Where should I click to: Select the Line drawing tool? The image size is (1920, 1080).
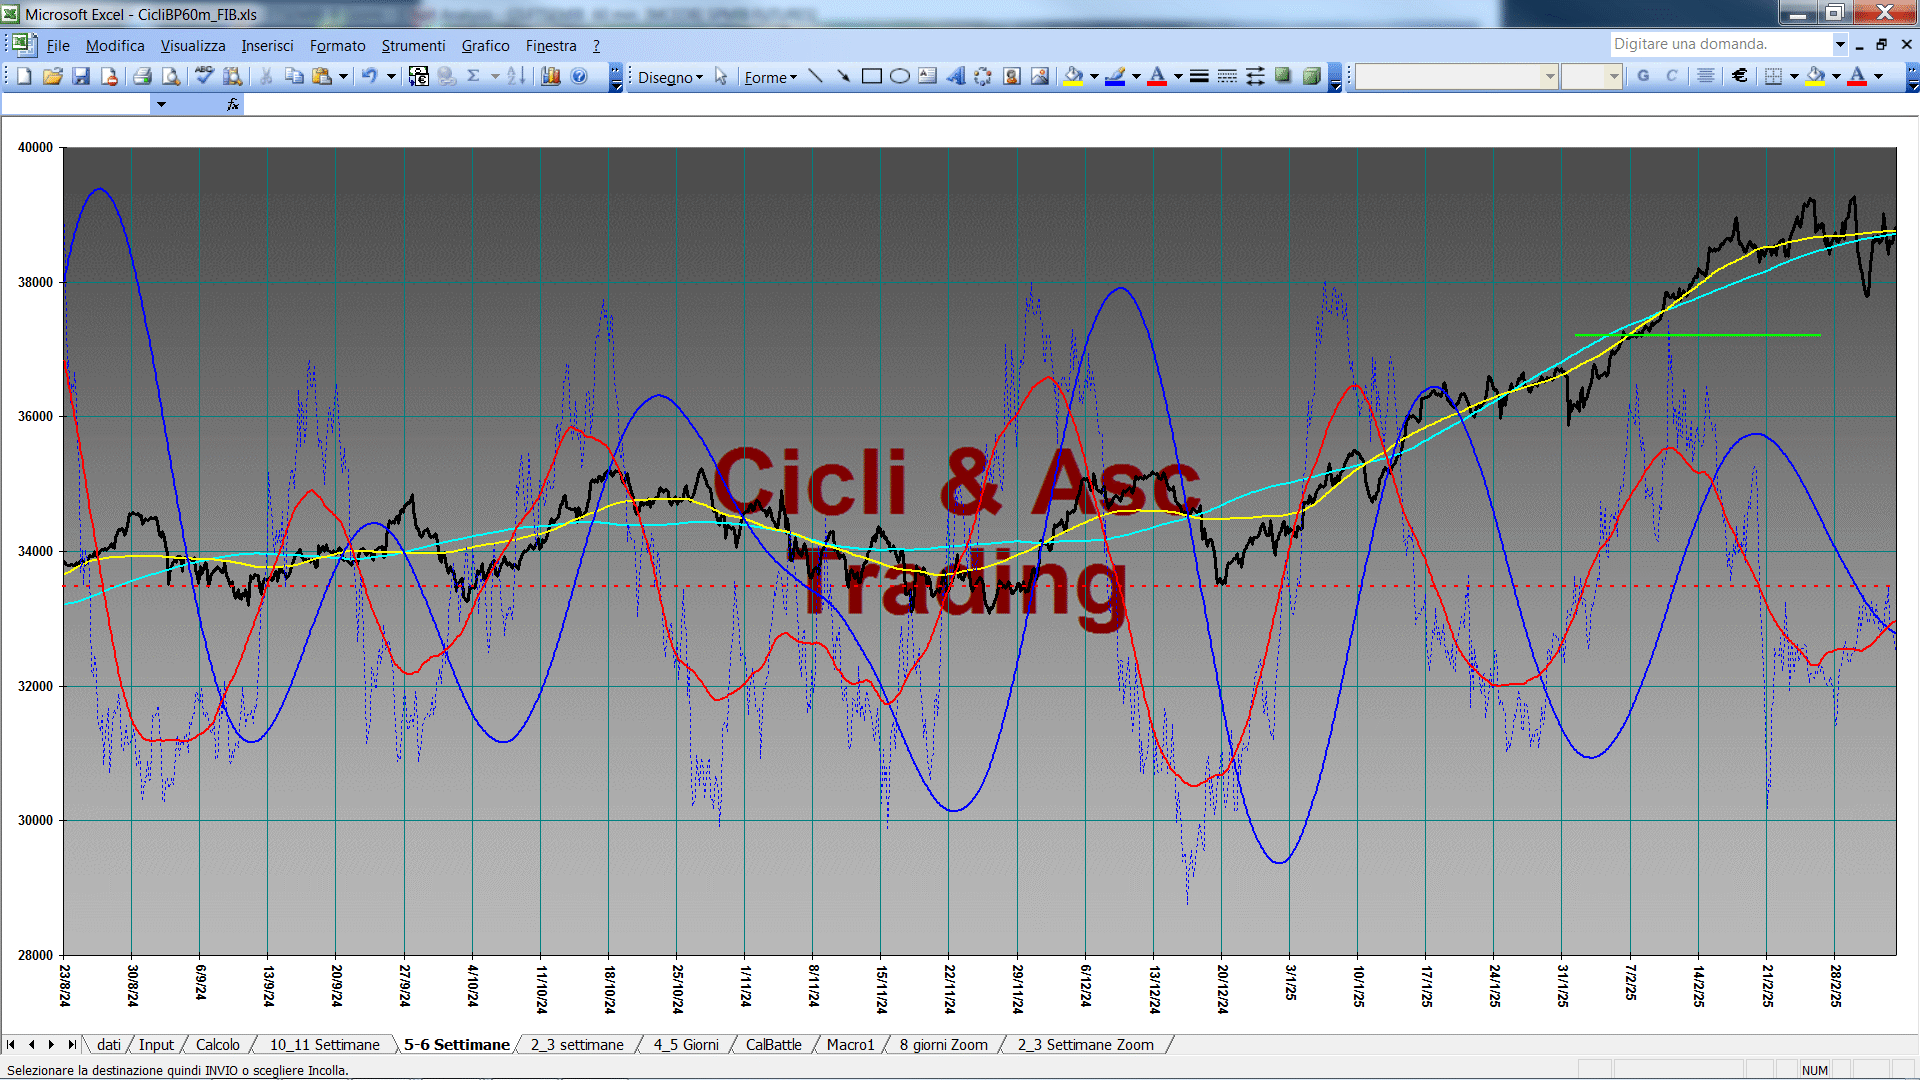pos(816,76)
